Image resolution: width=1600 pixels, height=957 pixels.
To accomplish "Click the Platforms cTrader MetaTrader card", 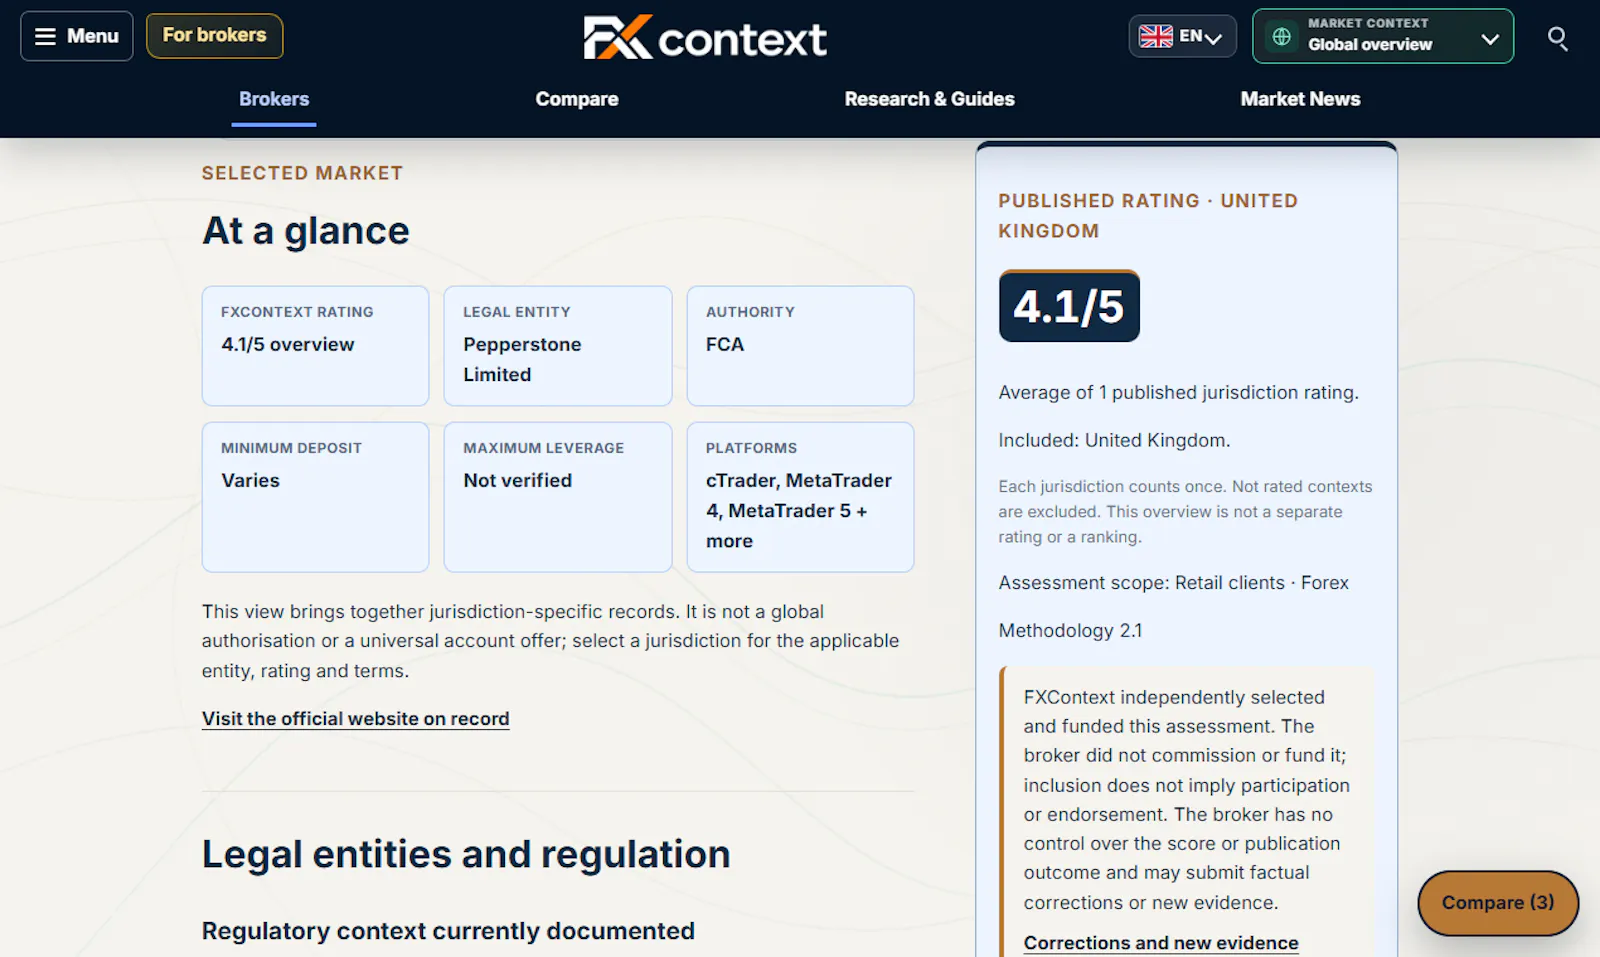I will coord(800,497).
